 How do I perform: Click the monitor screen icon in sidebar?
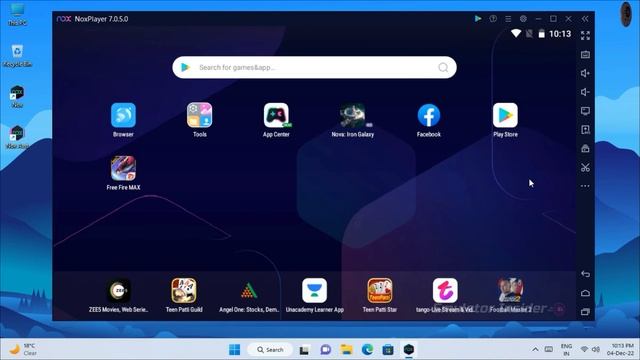pos(585,111)
